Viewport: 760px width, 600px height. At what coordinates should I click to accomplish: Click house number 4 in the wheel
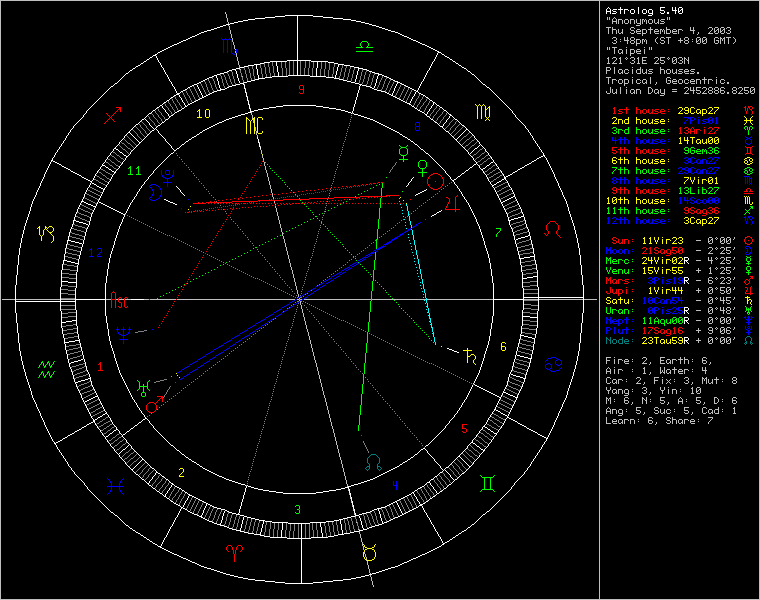click(x=396, y=485)
